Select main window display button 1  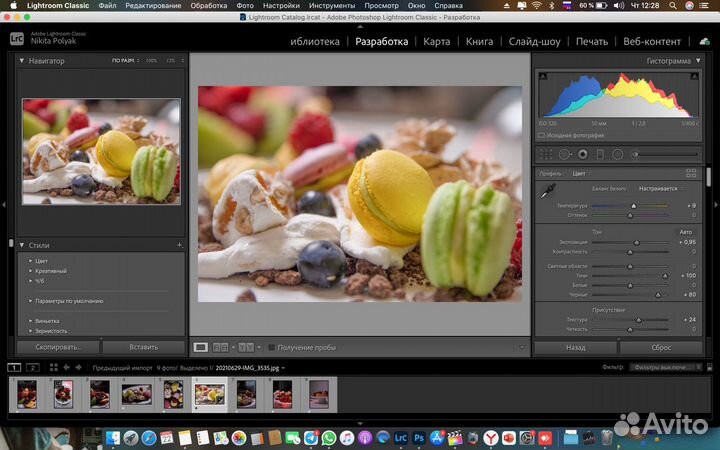tap(14, 367)
